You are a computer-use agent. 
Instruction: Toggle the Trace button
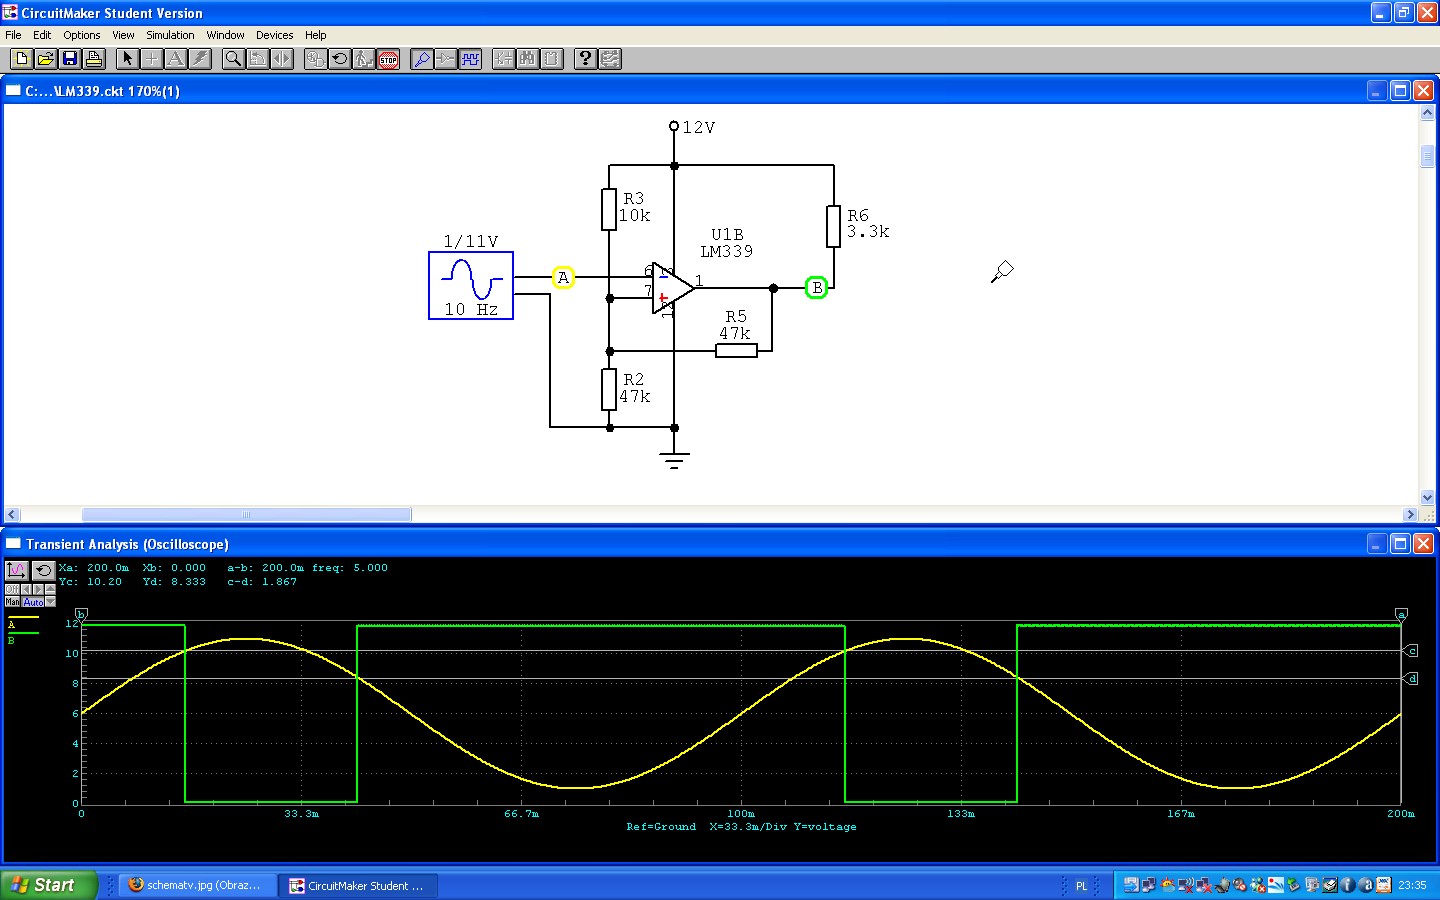(445, 59)
